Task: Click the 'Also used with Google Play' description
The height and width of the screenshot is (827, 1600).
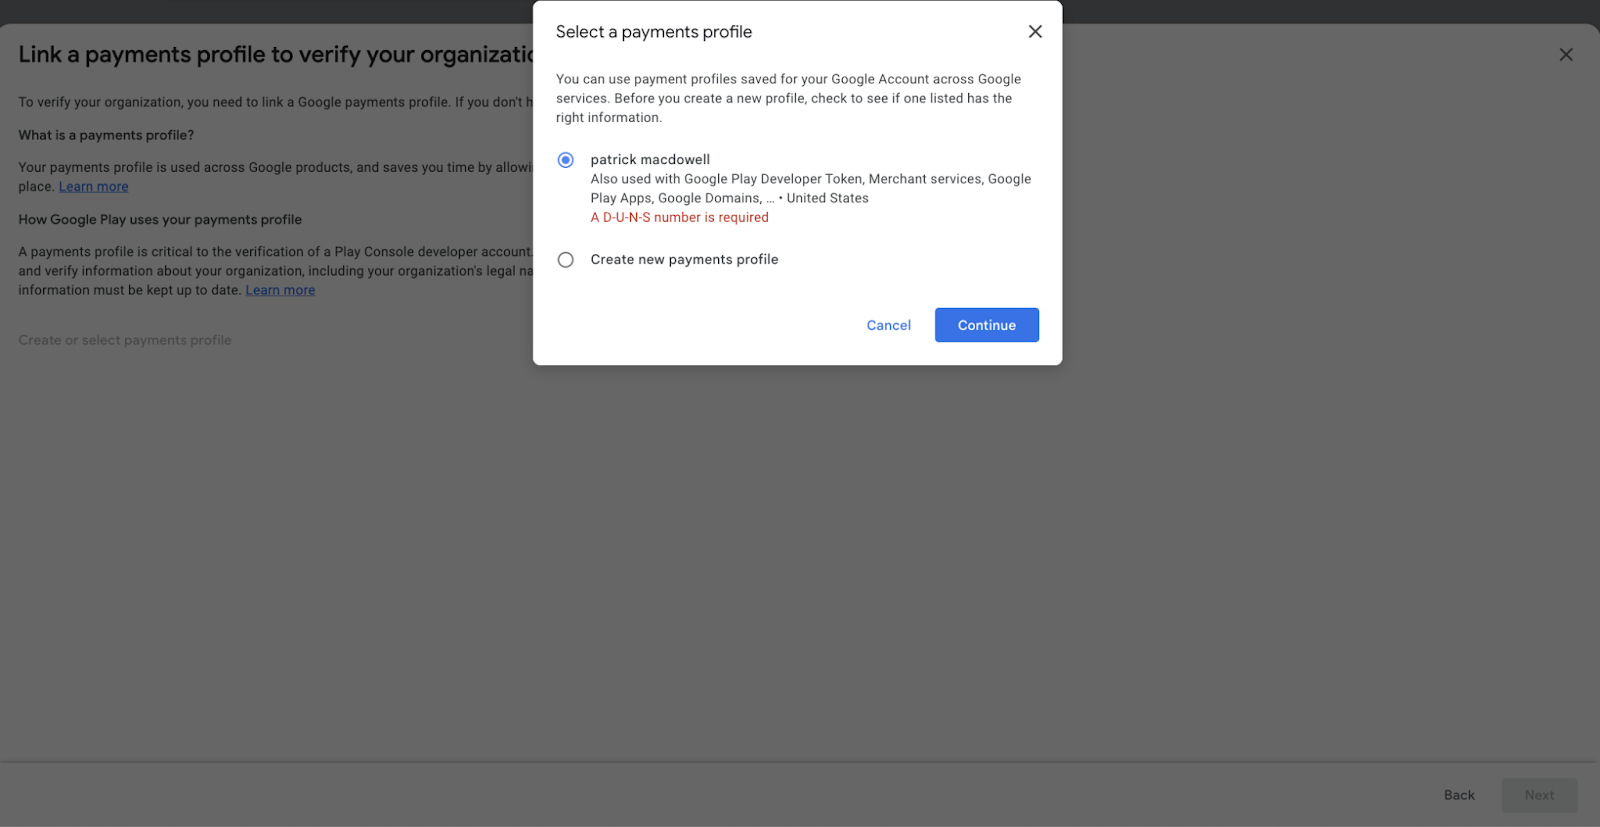Action: 811,188
